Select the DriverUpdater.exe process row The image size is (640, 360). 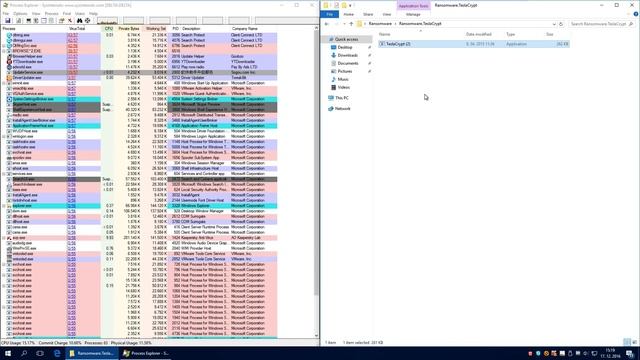click(x=139, y=78)
